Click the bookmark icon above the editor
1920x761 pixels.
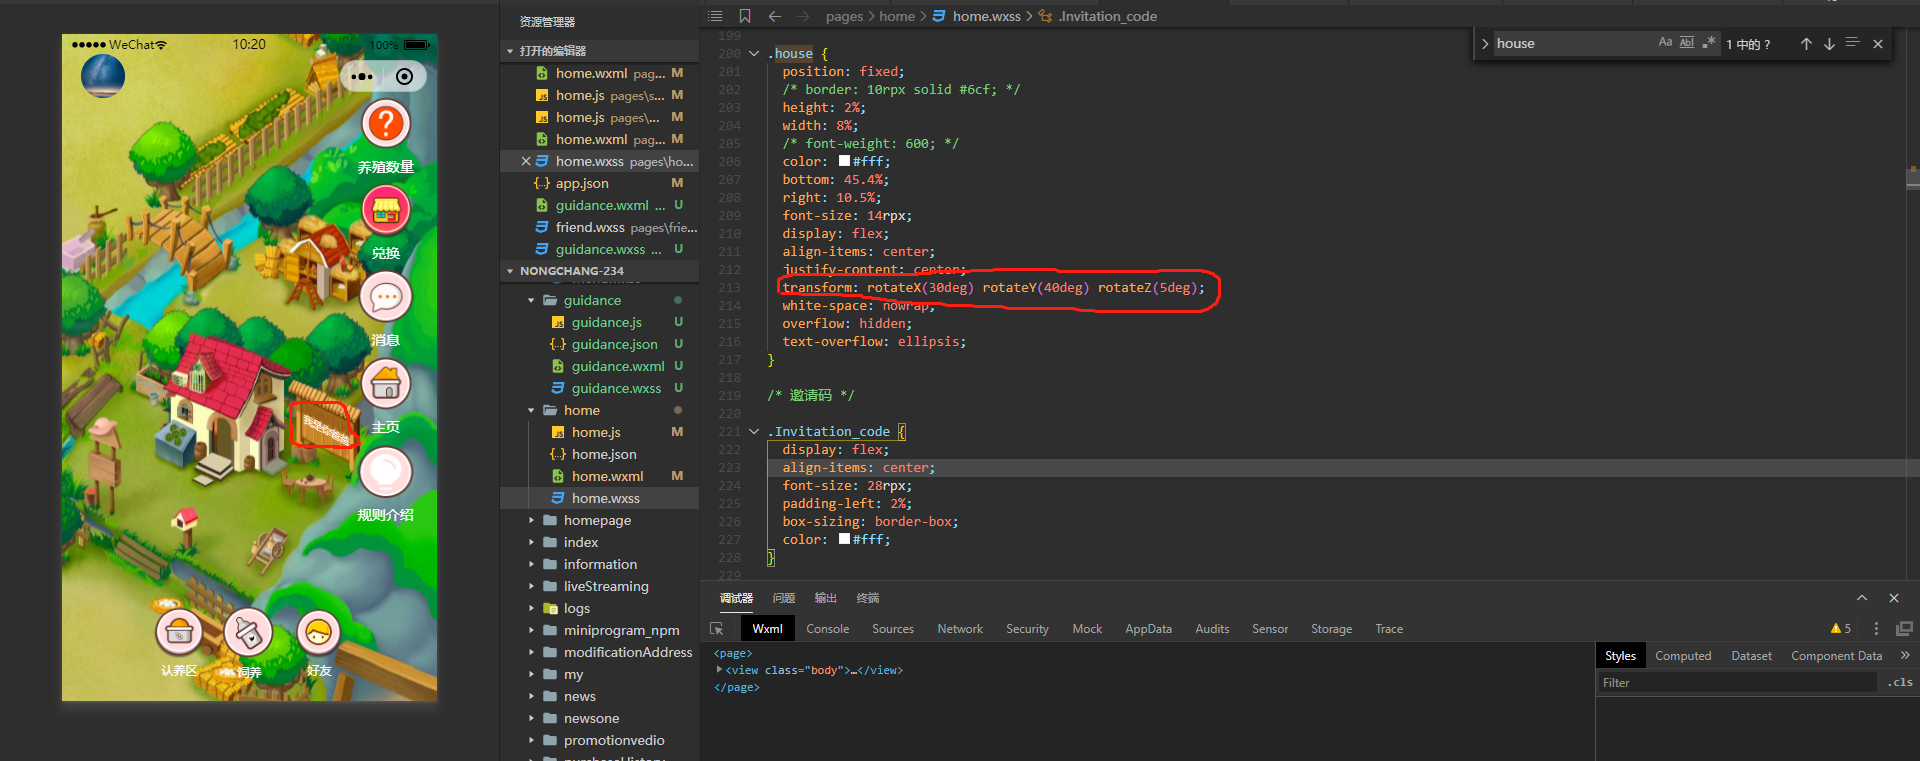coord(745,16)
